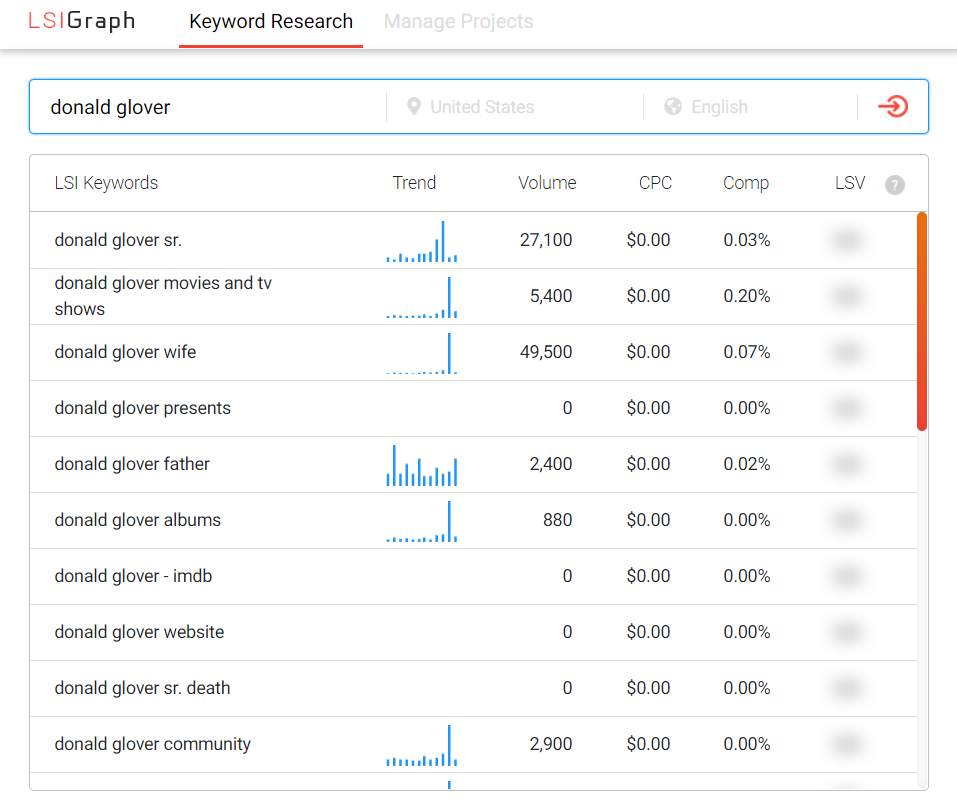Viewport: 957px width, 799px height.
Task: Select keyword 'donald glover sr. death'
Action: [x=142, y=688]
